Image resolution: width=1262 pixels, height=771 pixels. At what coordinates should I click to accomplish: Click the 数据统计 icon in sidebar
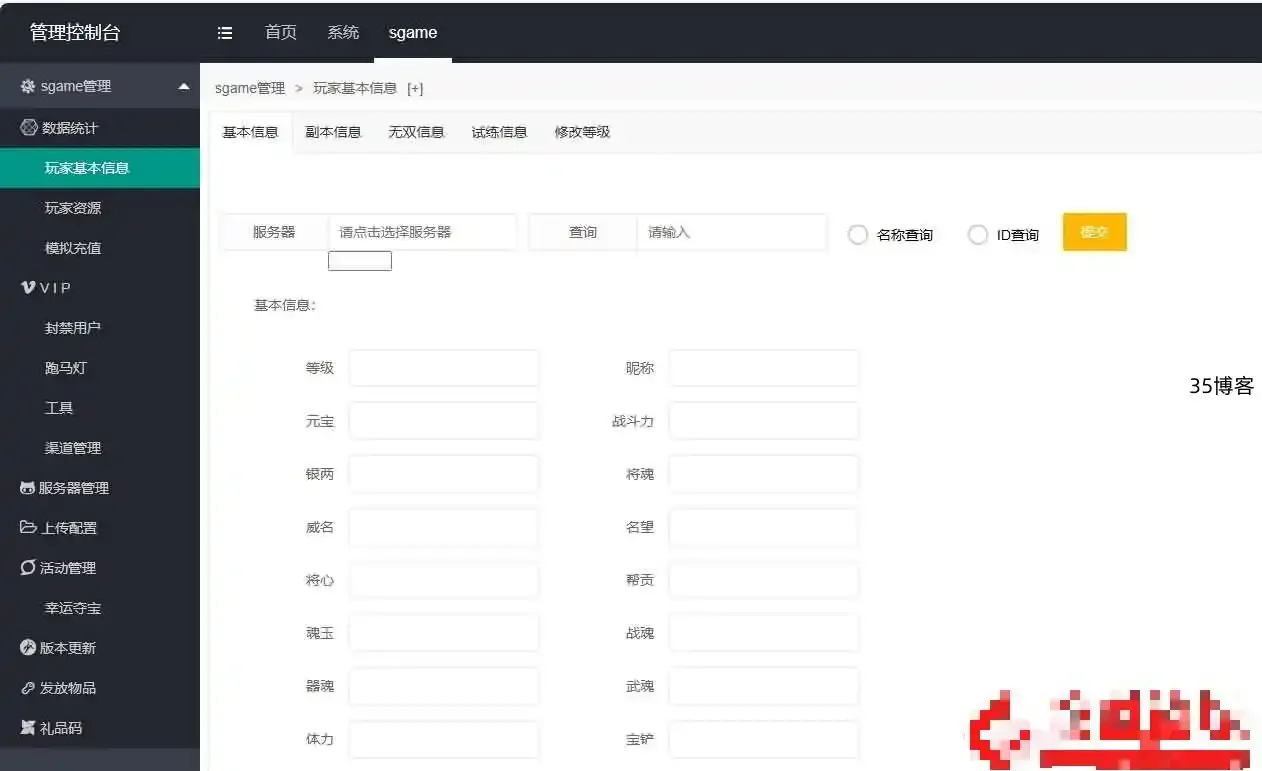click(29, 128)
